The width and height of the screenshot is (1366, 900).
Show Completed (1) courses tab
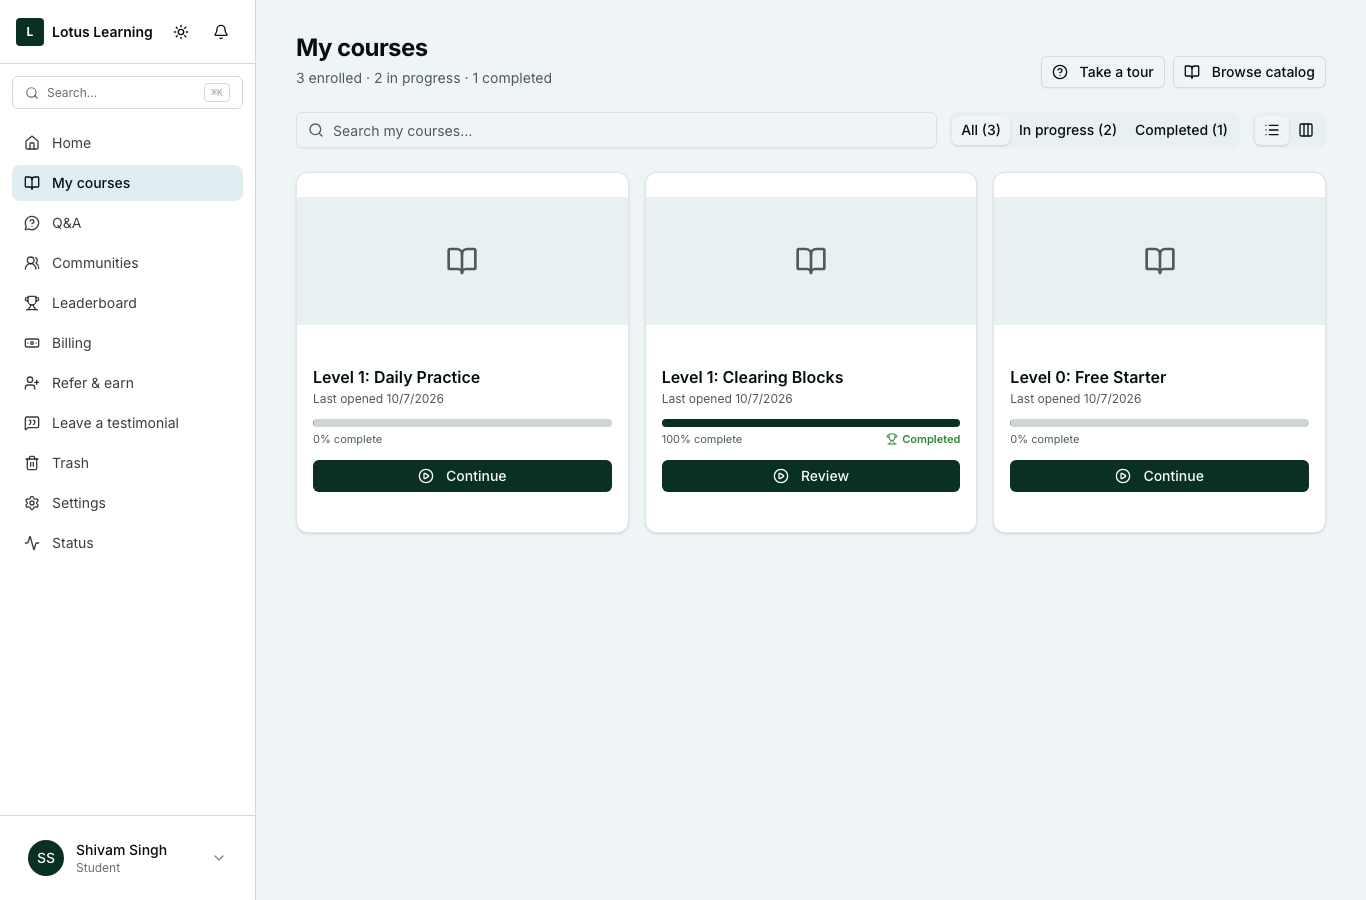point(1181,130)
